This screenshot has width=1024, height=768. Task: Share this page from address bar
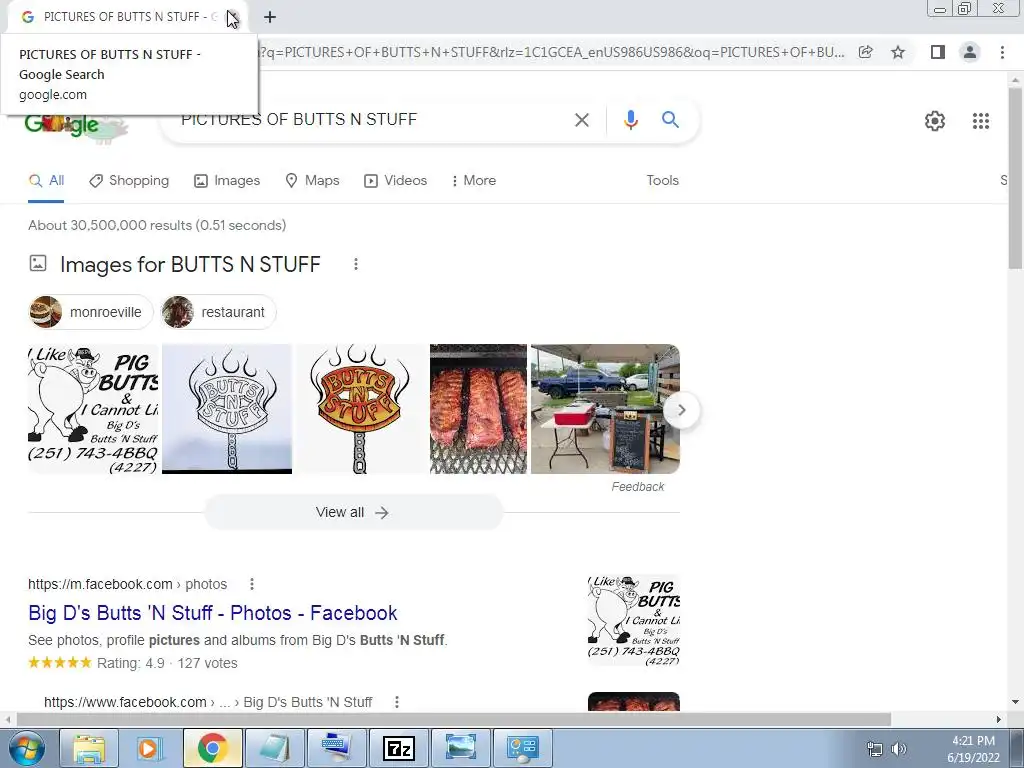click(x=865, y=52)
